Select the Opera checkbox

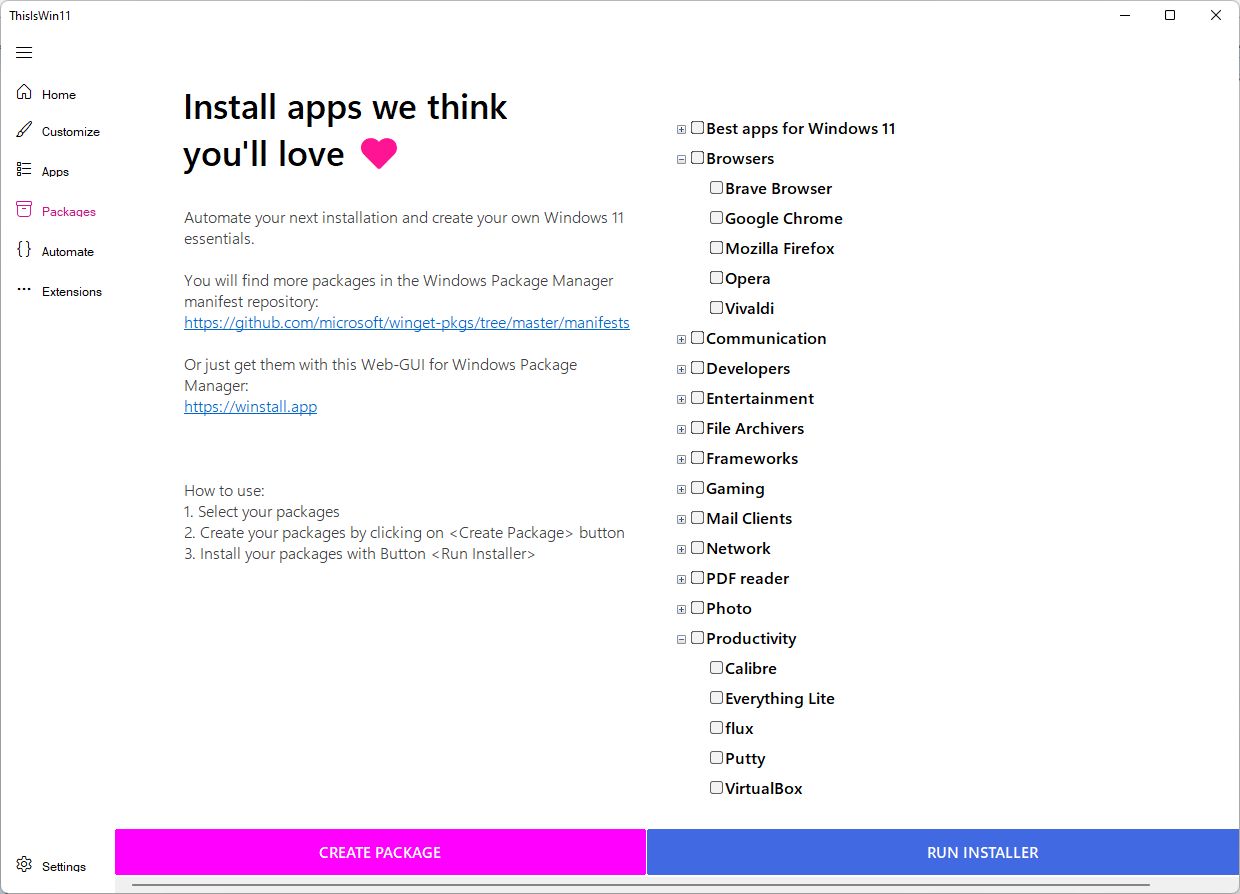click(x=716, y=278)
